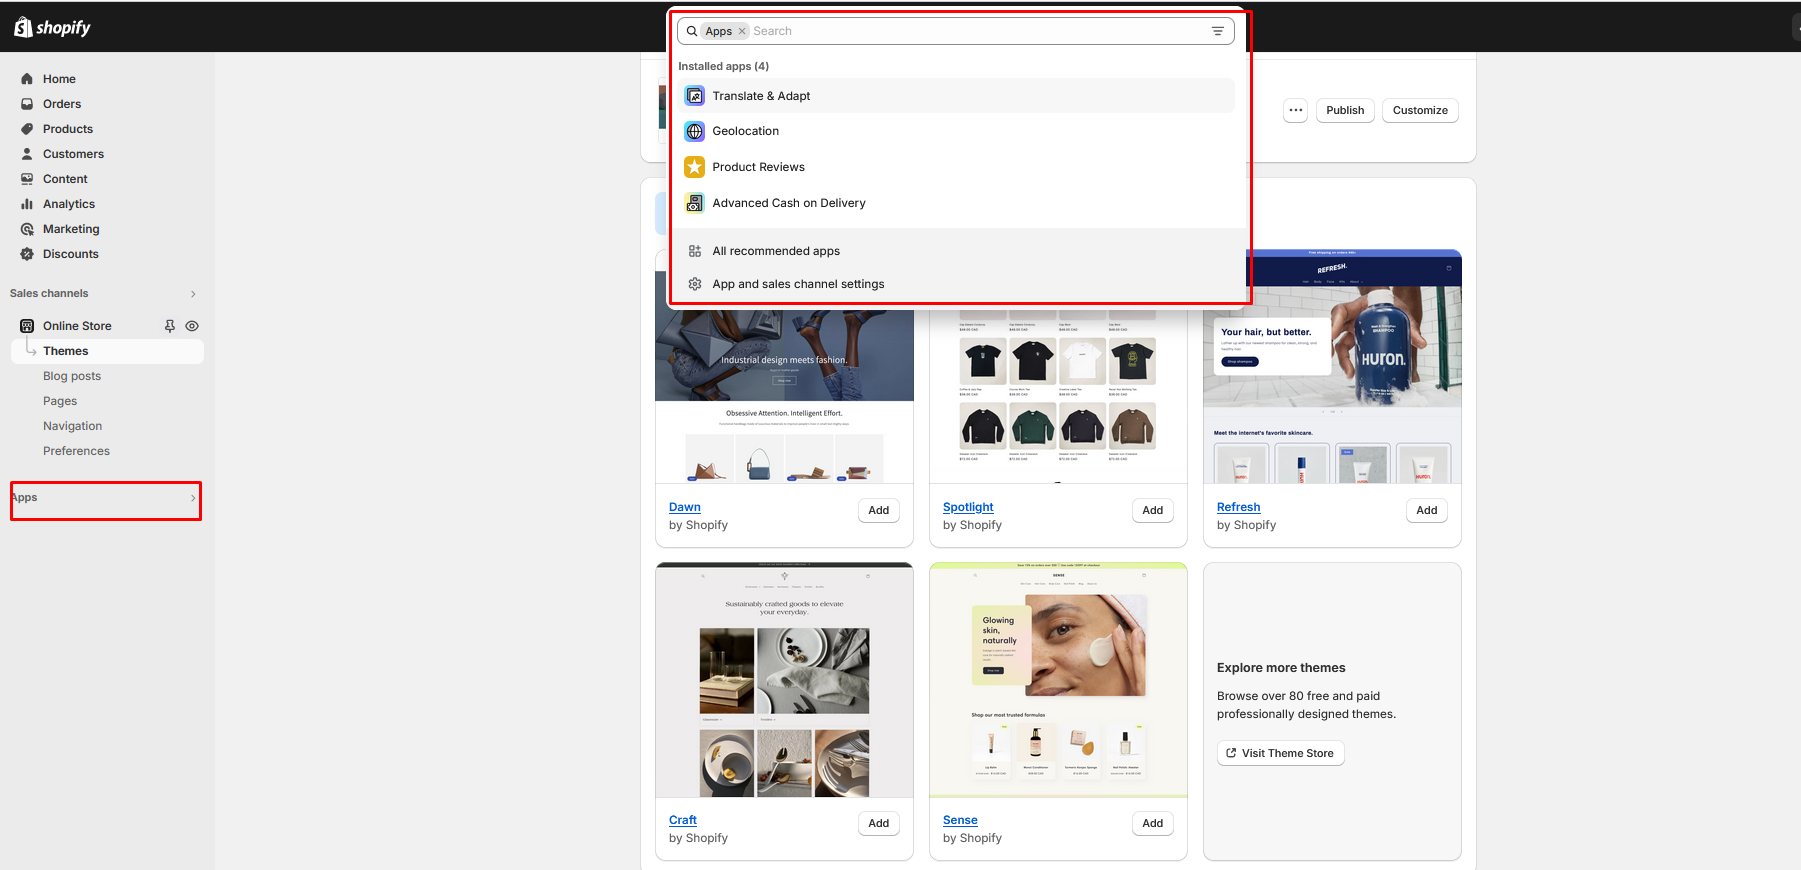Image resolution: width=1801 pixels, height=870 pixels.
Task: Remove the Apps filter chip
Action: (x=742, y=31)
